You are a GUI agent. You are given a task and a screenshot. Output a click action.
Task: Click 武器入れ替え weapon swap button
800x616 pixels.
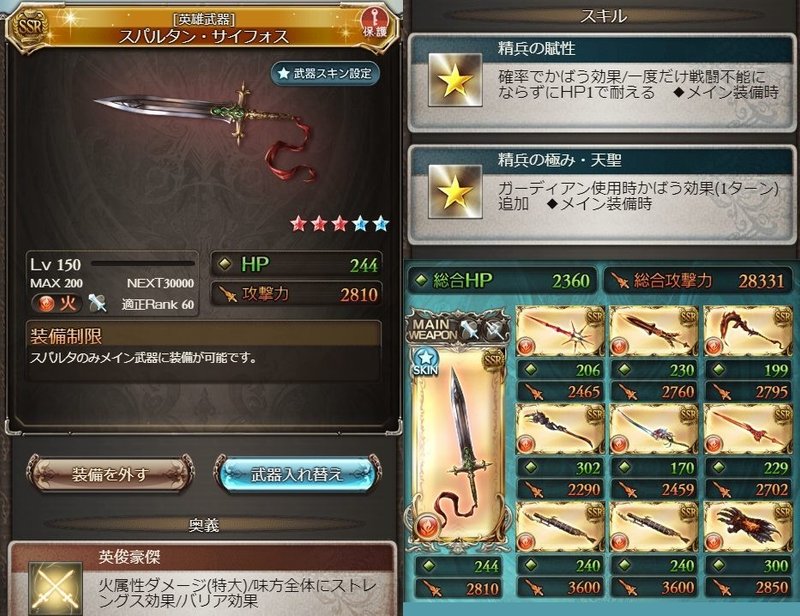point(297,475)
